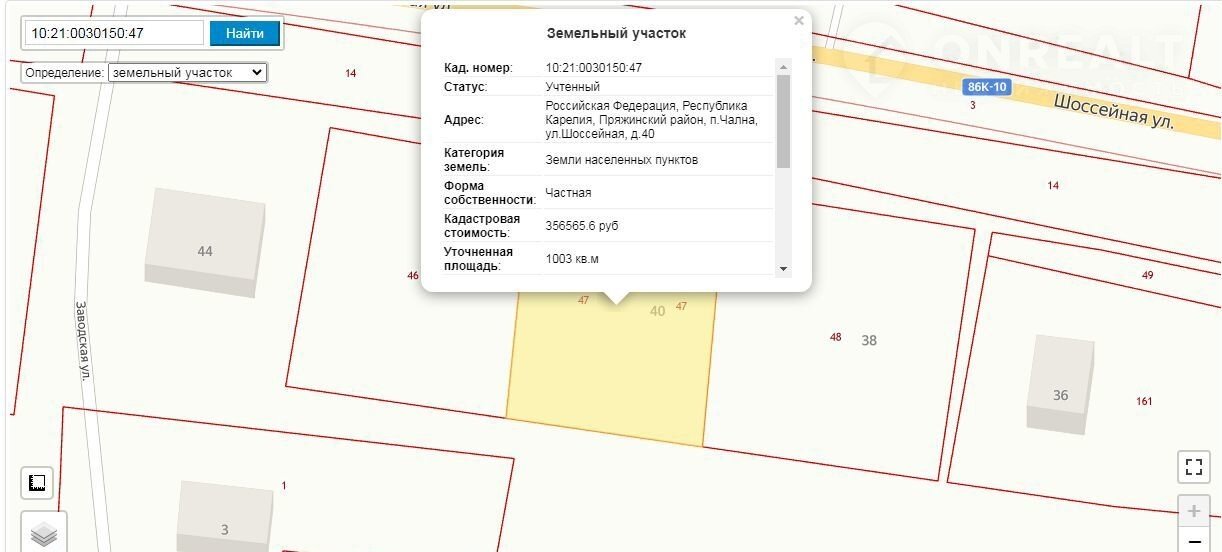The height and width of the screenshot is (552, 1222).
Task: Click the 86K-10 road badge
Action: [987, 87]
